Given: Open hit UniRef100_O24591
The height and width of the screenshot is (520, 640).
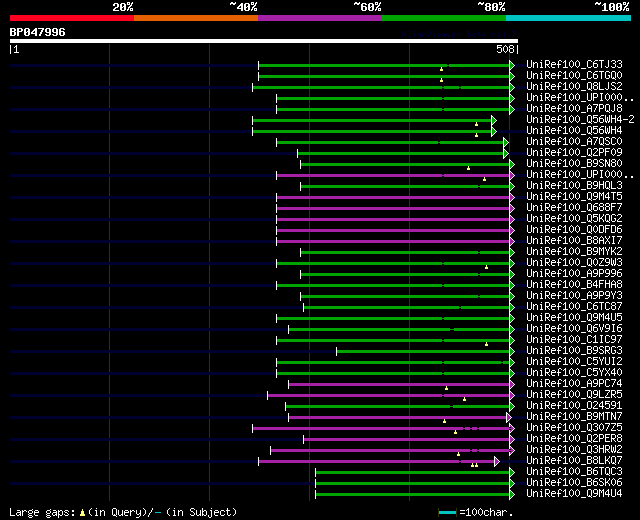Looking at the screenshot, I should tap(574, 406).
